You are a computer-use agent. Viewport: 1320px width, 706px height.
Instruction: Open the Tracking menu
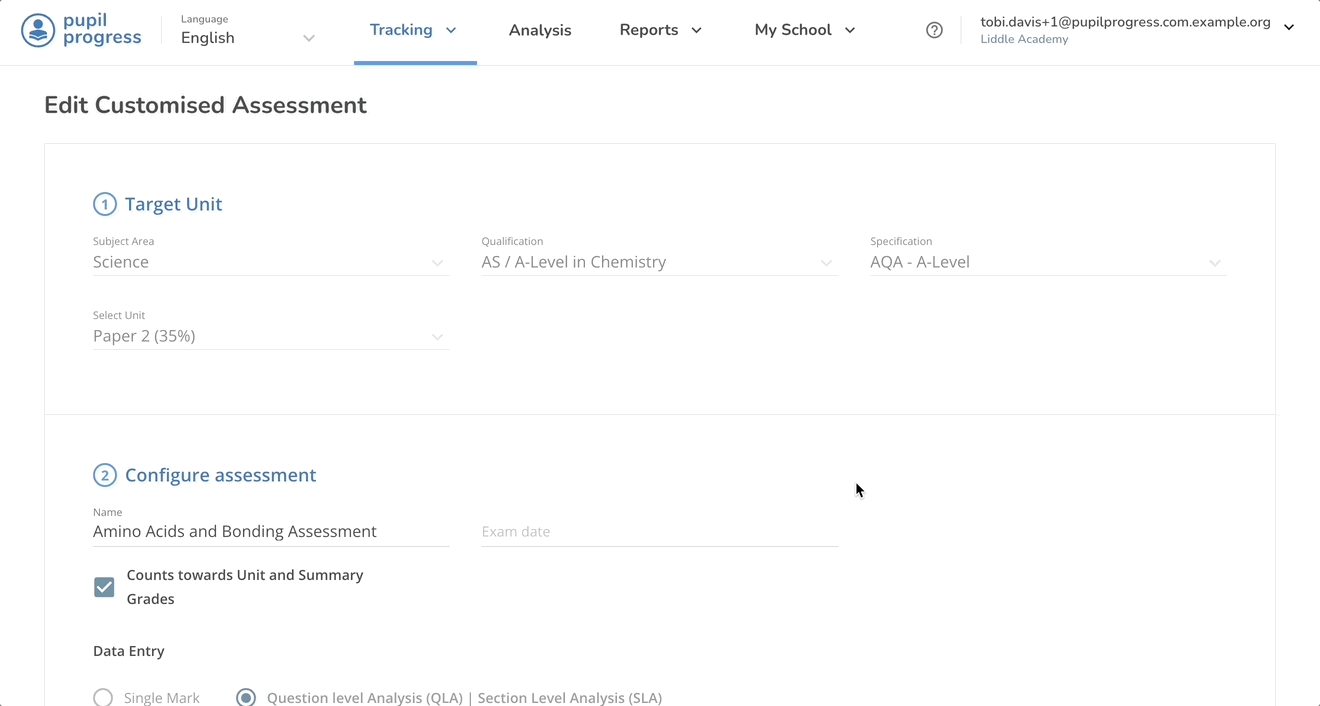(401, 30)
